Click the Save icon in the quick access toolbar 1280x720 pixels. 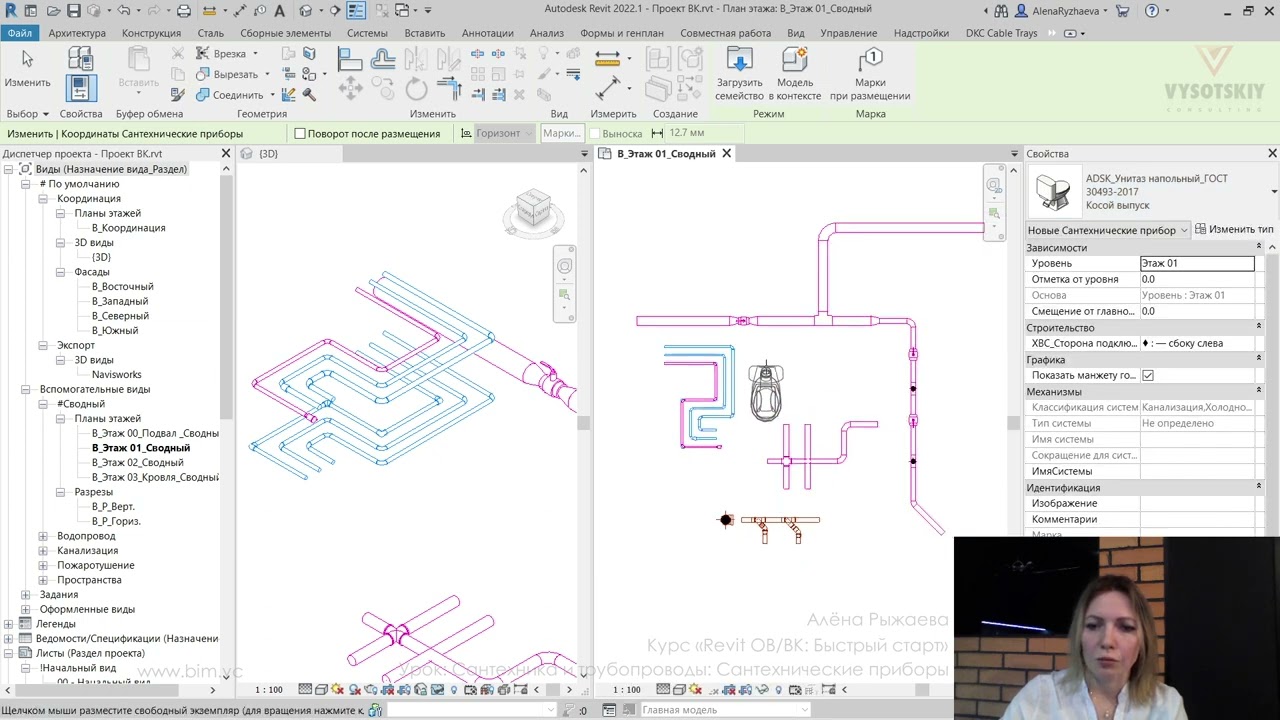73,11
